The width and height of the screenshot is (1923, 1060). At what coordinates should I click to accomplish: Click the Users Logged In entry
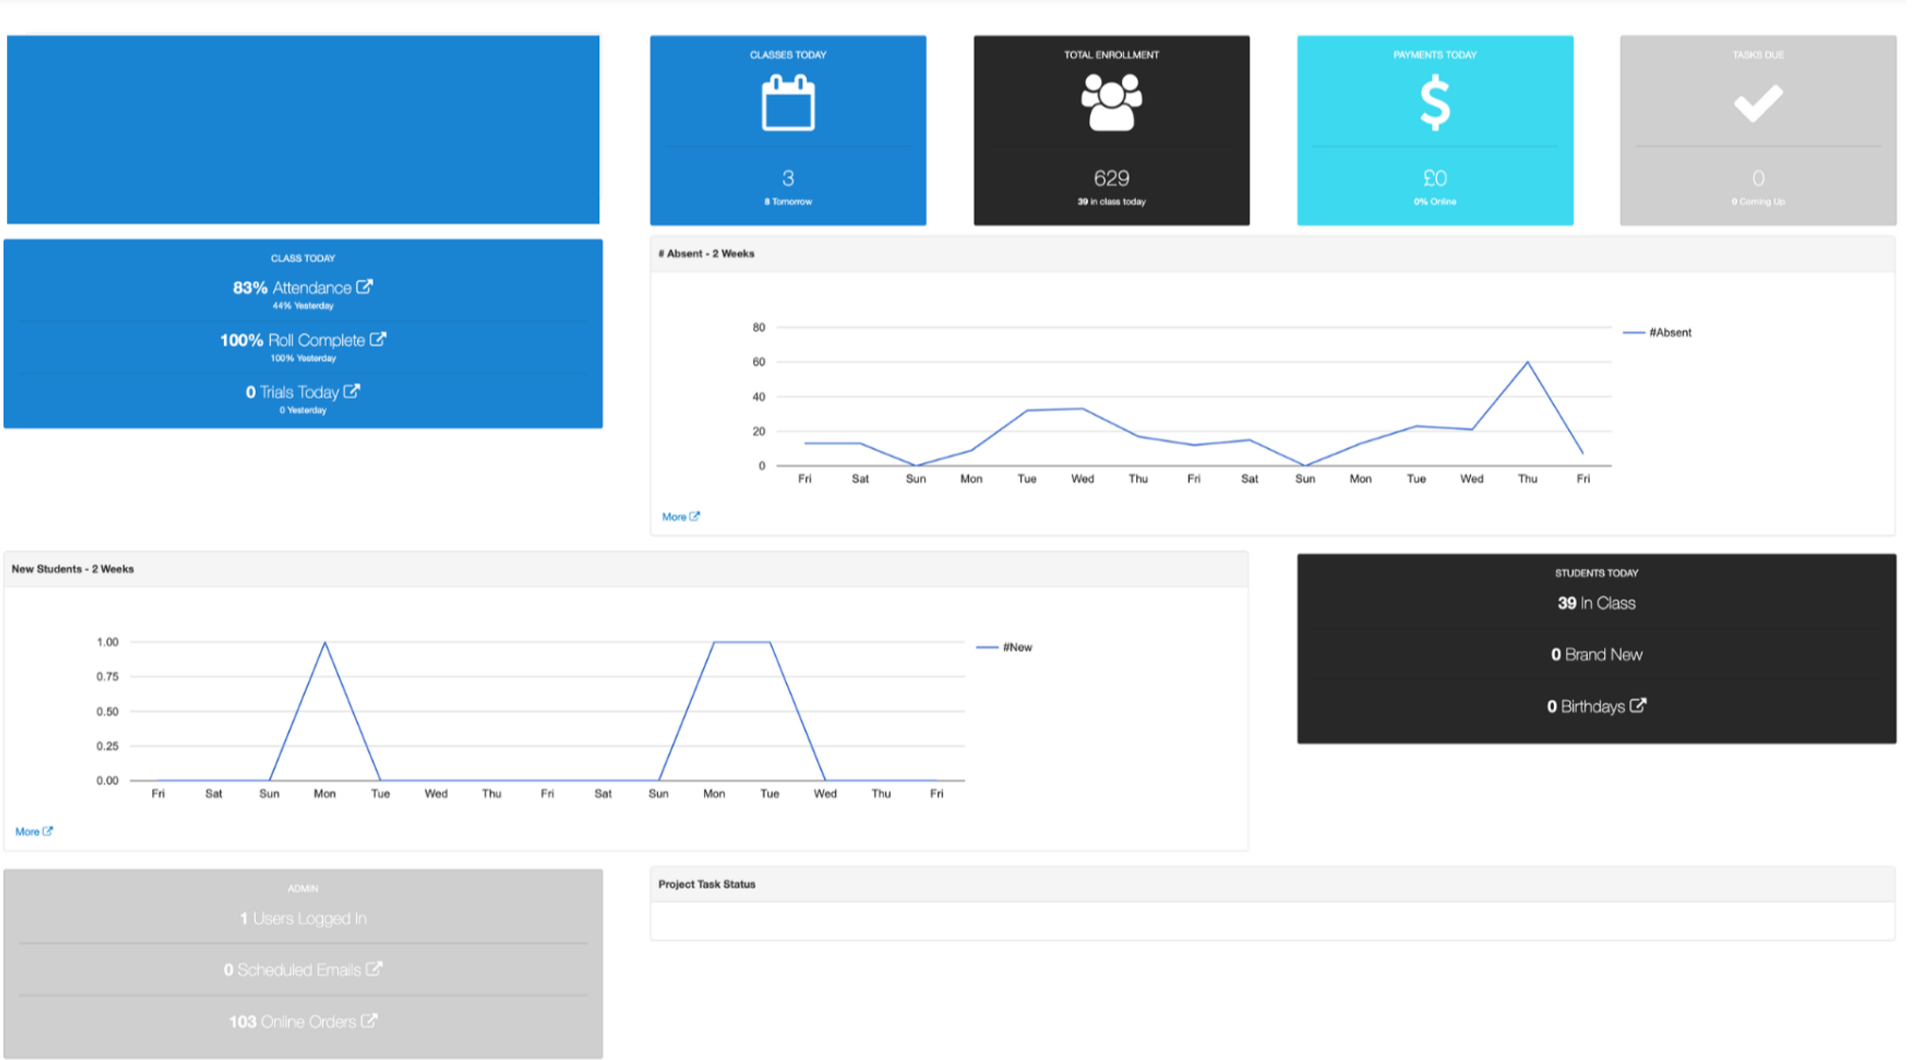coord(303,917)
